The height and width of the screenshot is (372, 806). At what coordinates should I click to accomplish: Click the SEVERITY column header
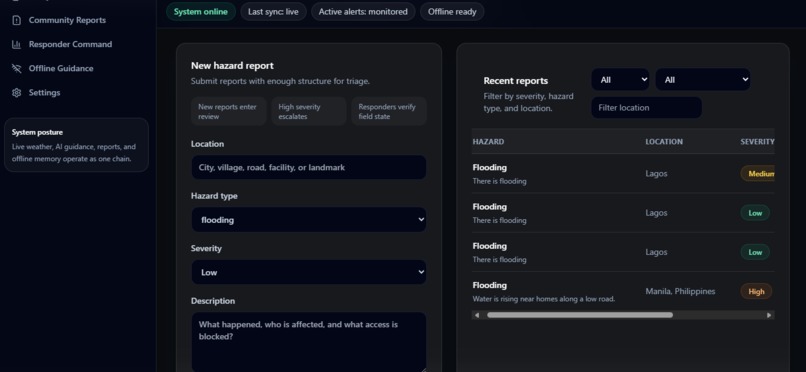pos(757,141)
